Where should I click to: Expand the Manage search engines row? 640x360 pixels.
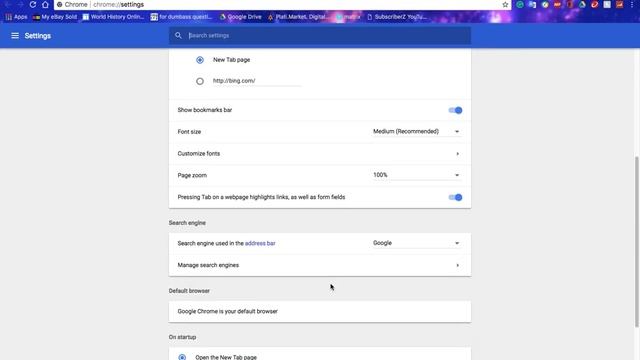(320, 265)
